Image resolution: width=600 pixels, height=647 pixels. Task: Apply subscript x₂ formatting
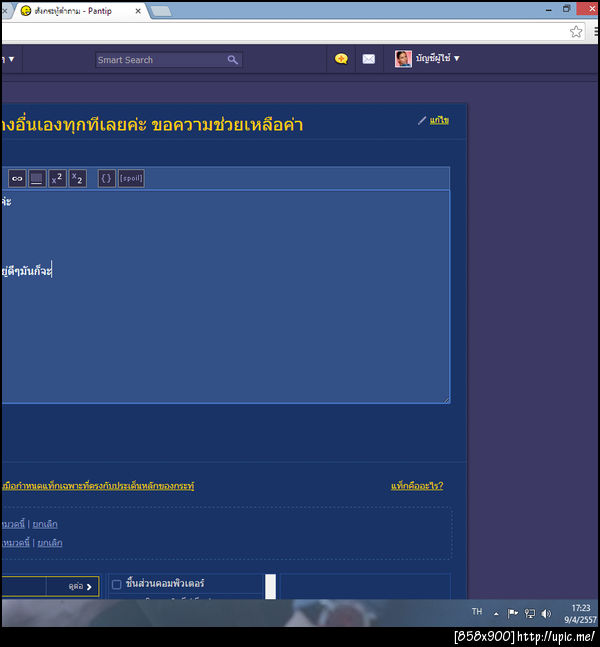point(78,179)
